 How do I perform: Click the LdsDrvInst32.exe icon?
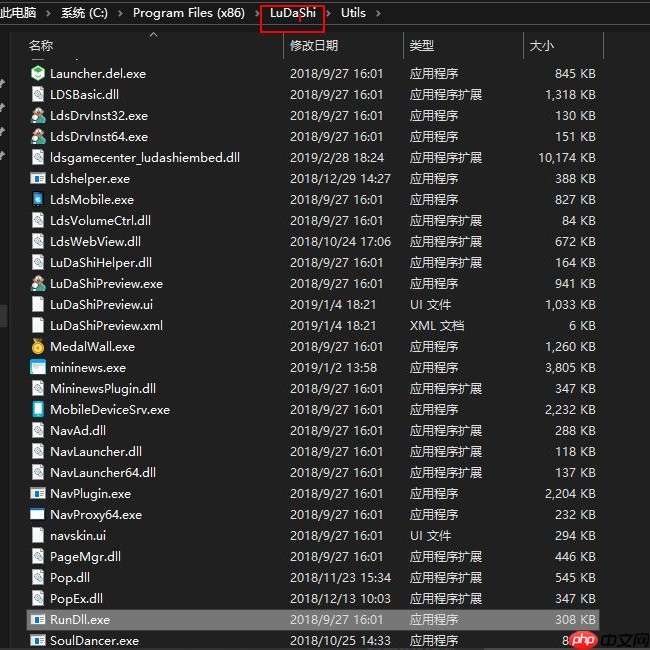[38, 116]
